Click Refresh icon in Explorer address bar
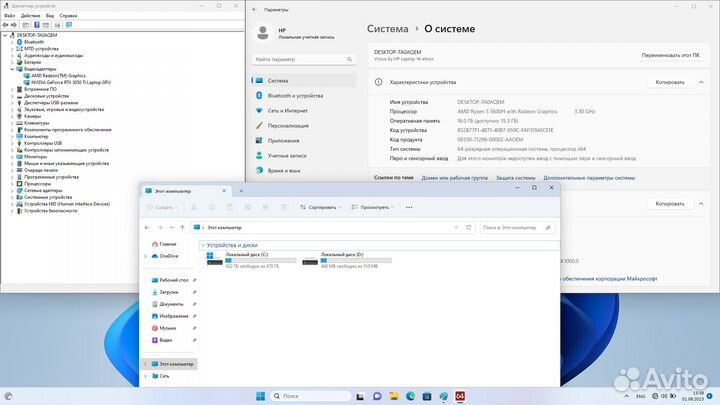The width and height of the screenshot is (720, 405). pyautogui.click(x=468, y=227)
